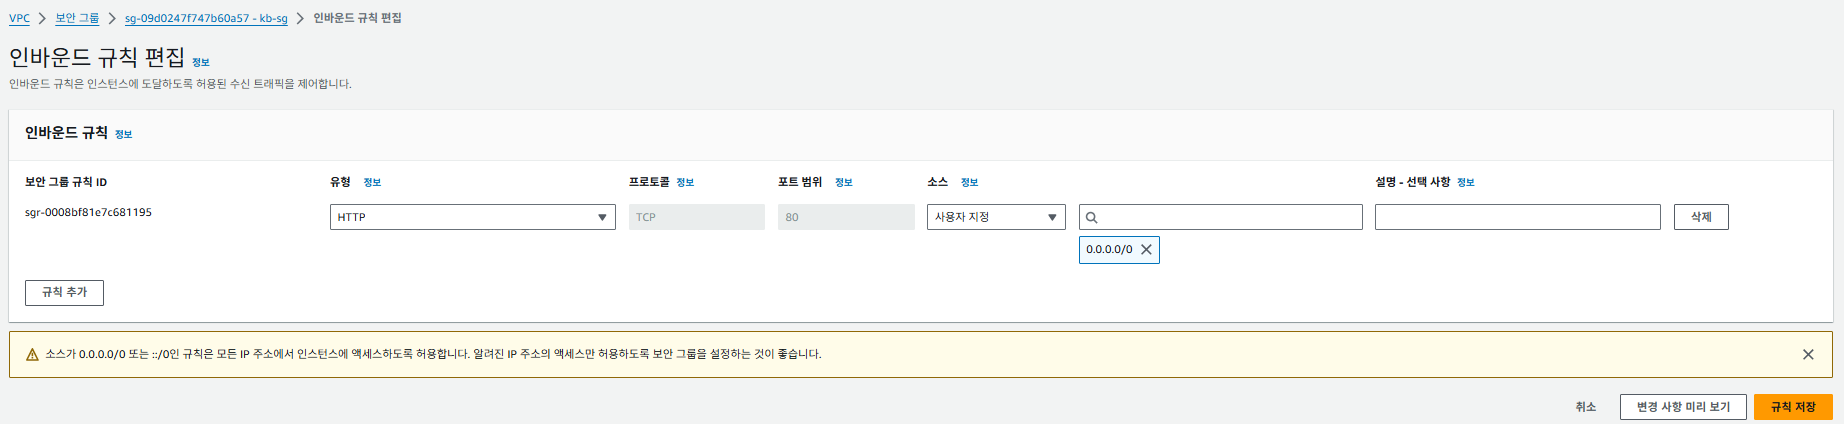The image size is (1844, 424).
Task: Open the HTTP type dropdown
Action: (472, 217)
